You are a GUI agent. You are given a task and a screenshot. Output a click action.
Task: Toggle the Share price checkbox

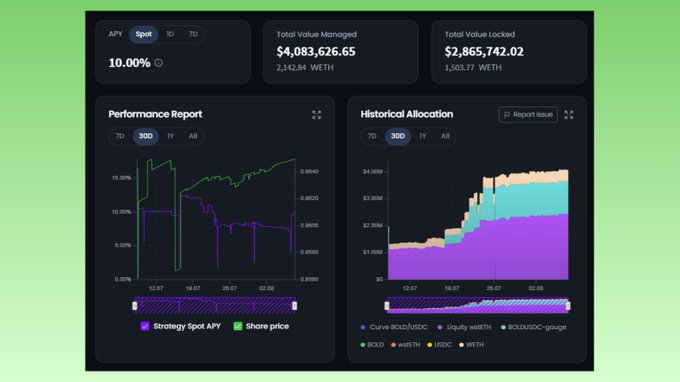[x=238, y=326]
